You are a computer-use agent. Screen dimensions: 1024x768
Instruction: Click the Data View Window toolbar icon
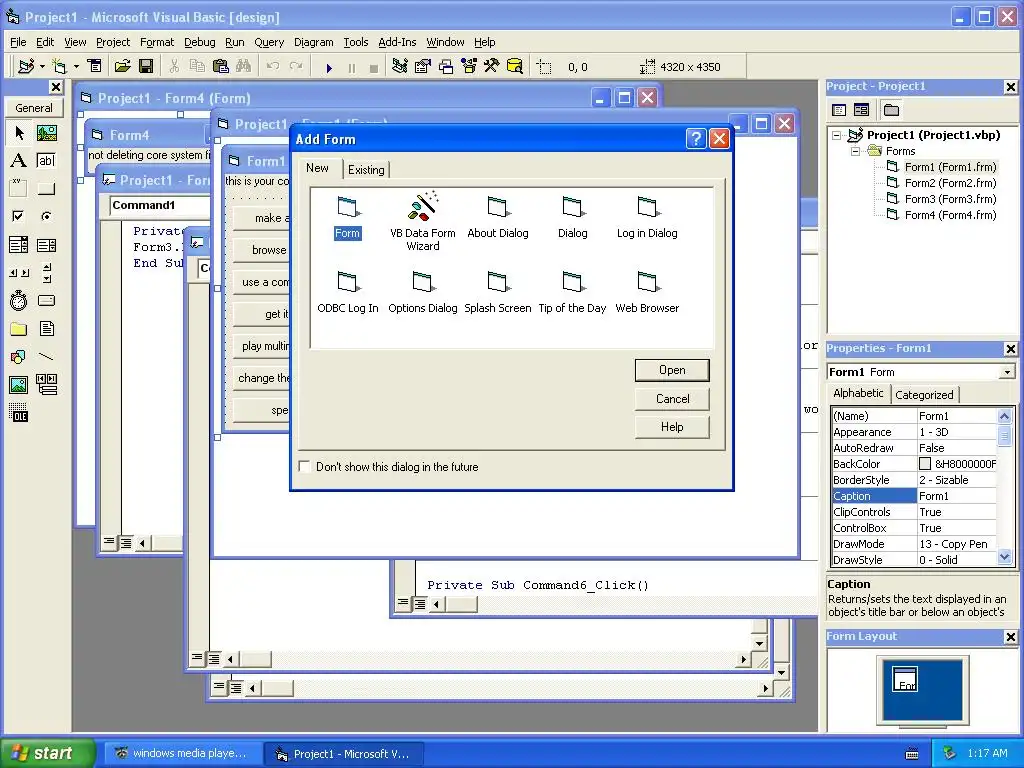click(x=515, y=67)
